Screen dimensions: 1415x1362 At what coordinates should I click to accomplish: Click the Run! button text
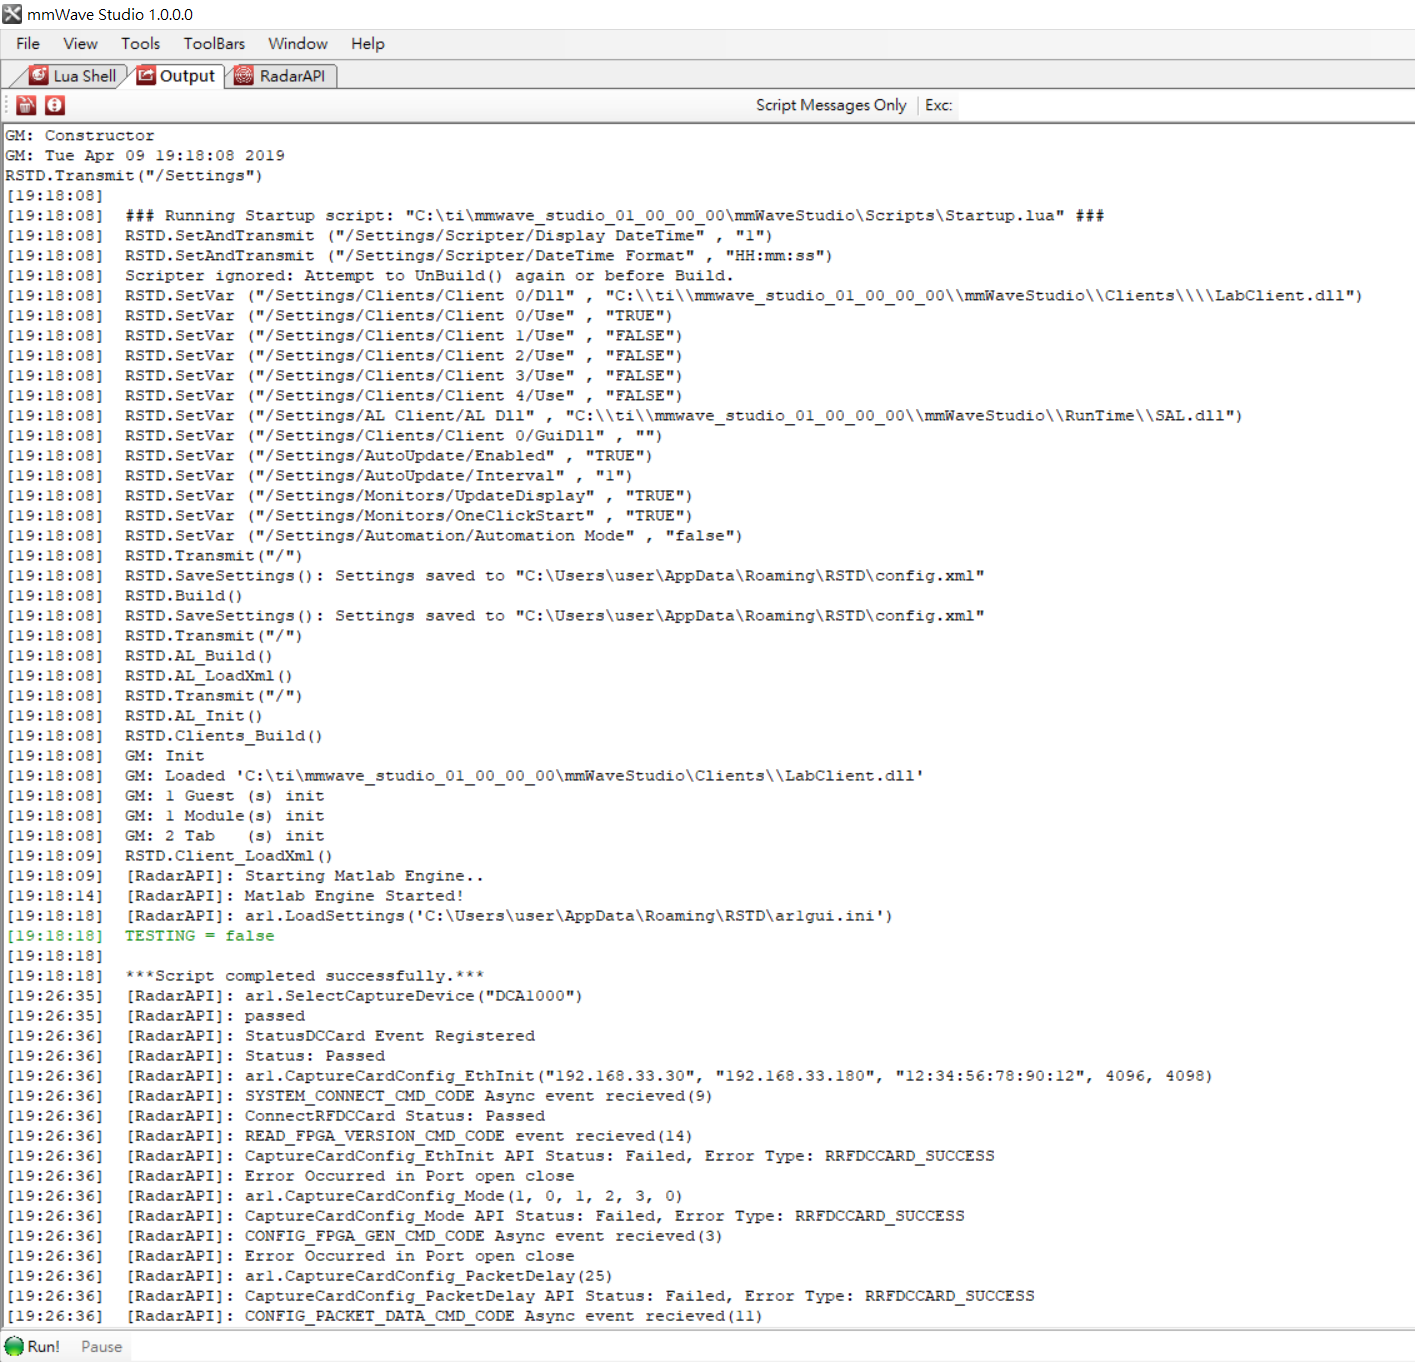click(x=43, y=1346)
